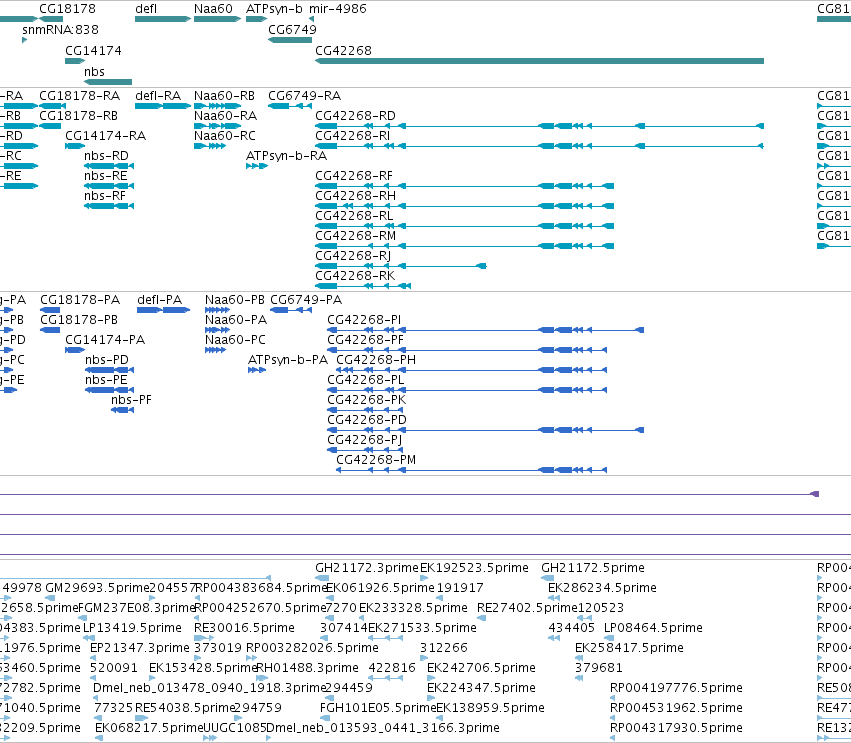Click protein Naa60-PB
The width and height of the screenshot is (851, 743).
(218, 310)
